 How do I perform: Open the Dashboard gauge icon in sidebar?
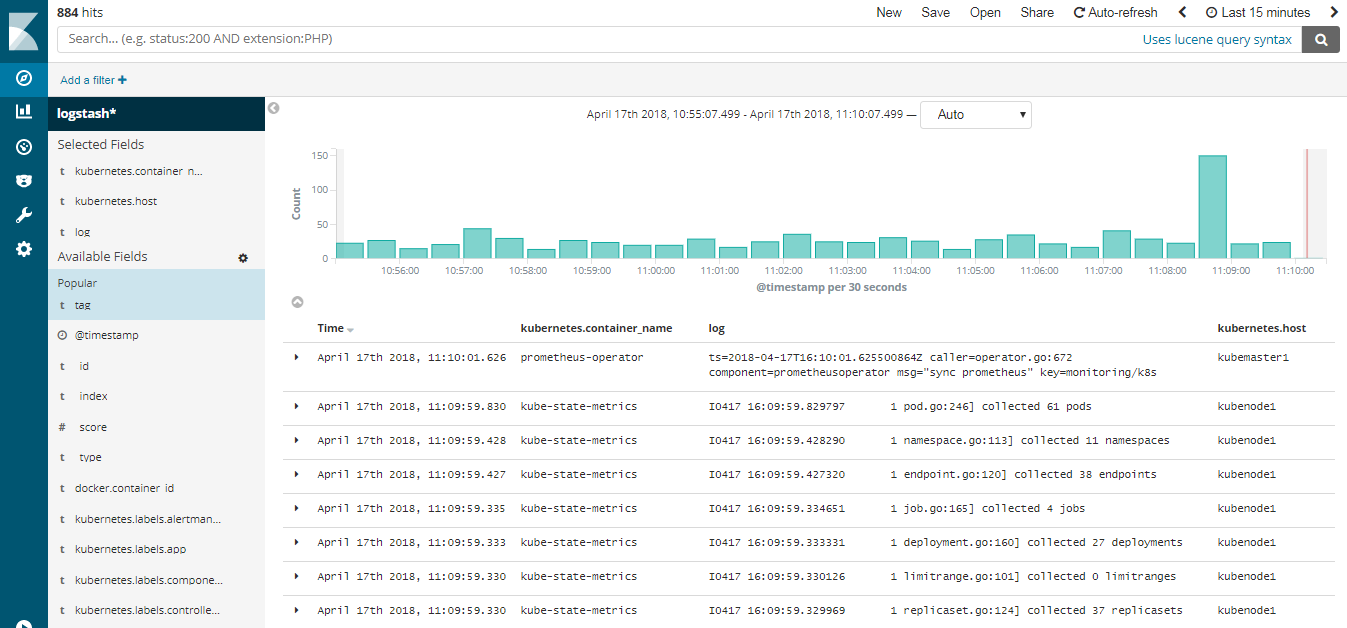coord(24,147)
